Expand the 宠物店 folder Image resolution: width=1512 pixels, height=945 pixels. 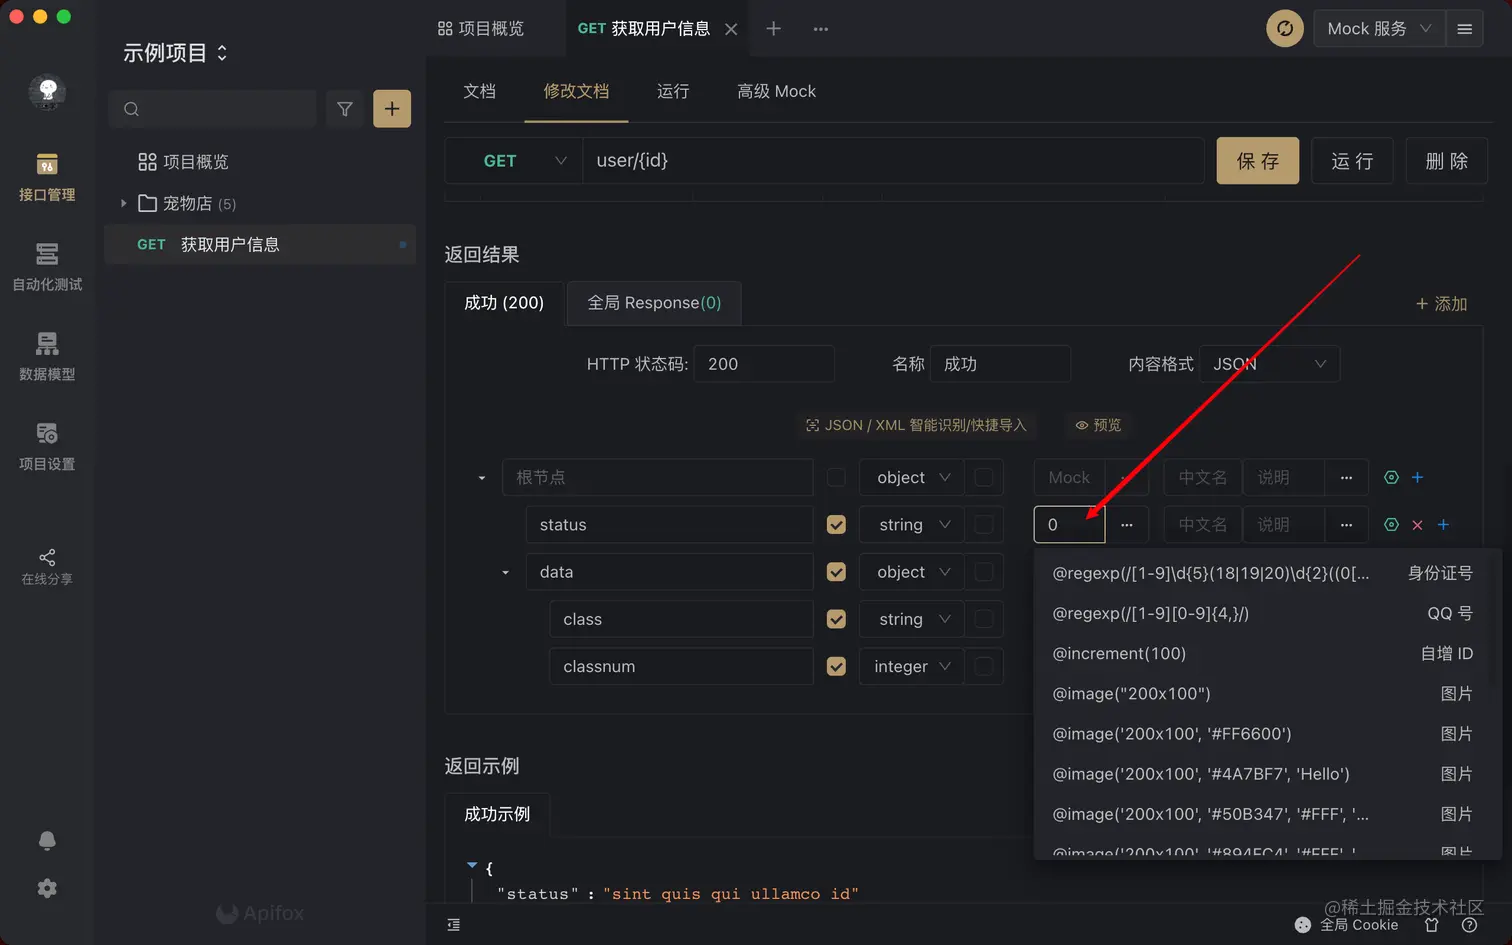(x=124, y=204)
